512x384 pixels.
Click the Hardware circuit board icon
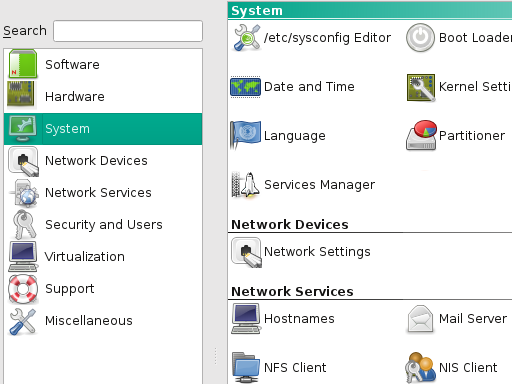pos(21,96)
